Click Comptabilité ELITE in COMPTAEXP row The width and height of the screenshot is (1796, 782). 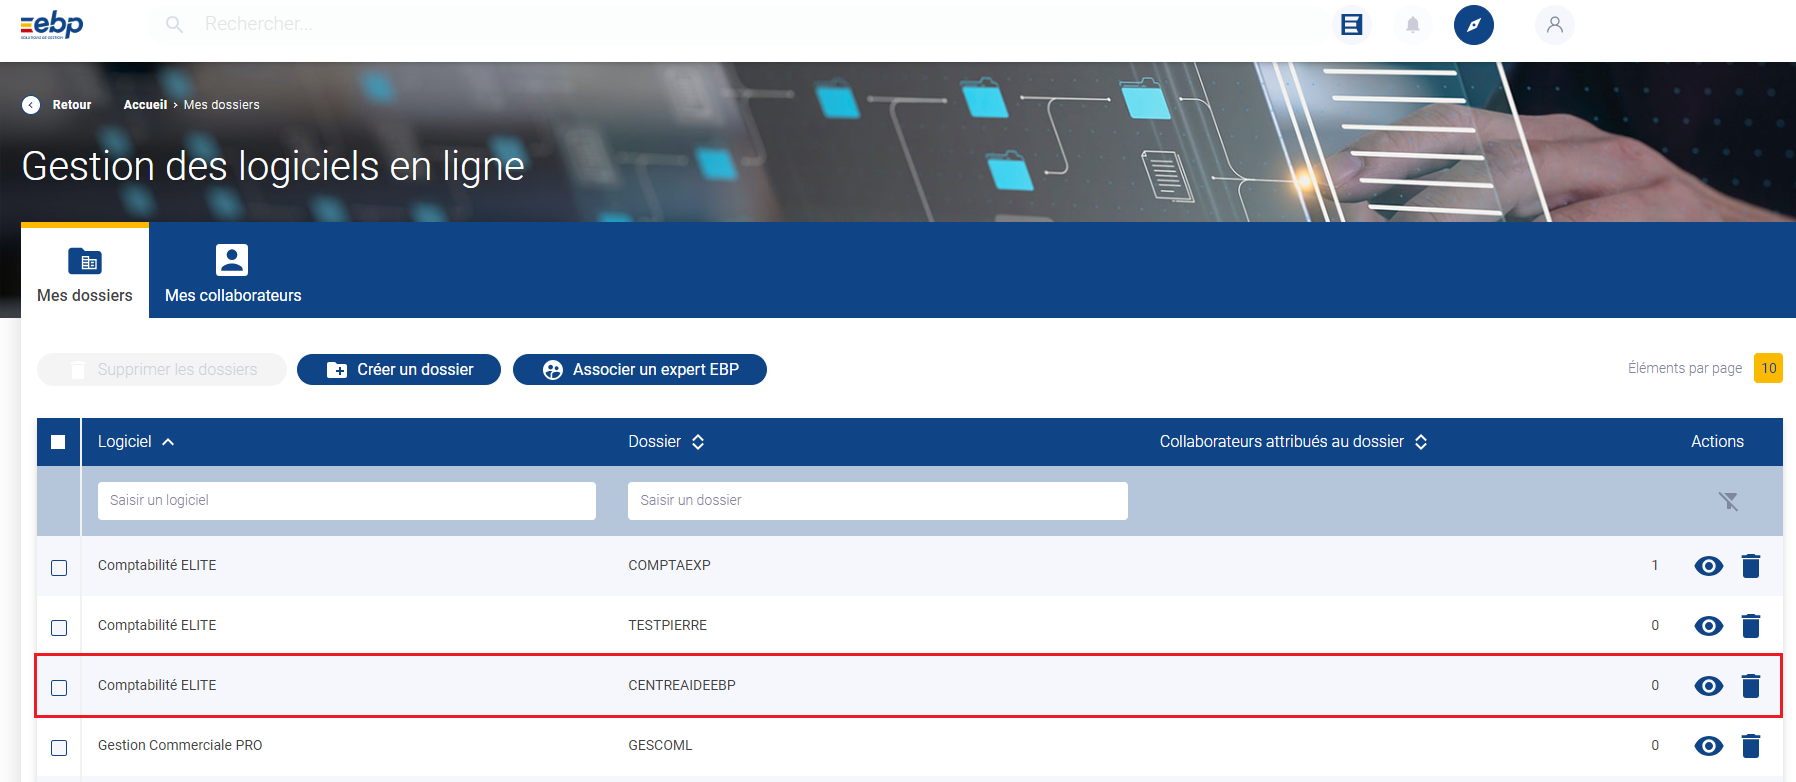click(157, 566)
